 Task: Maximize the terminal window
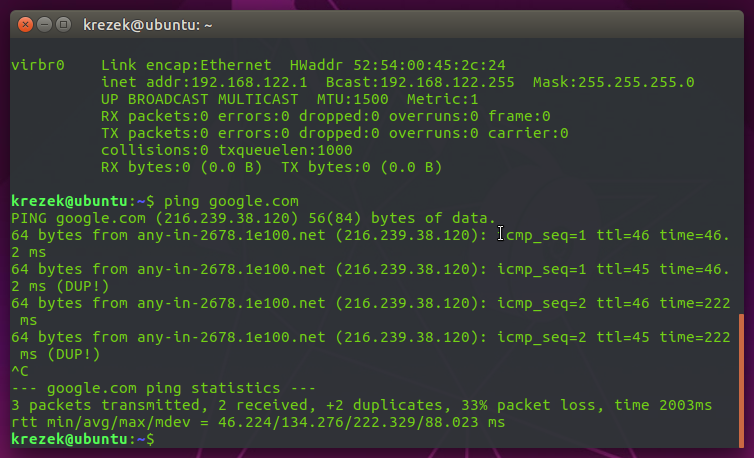click(x=63, y=22)
